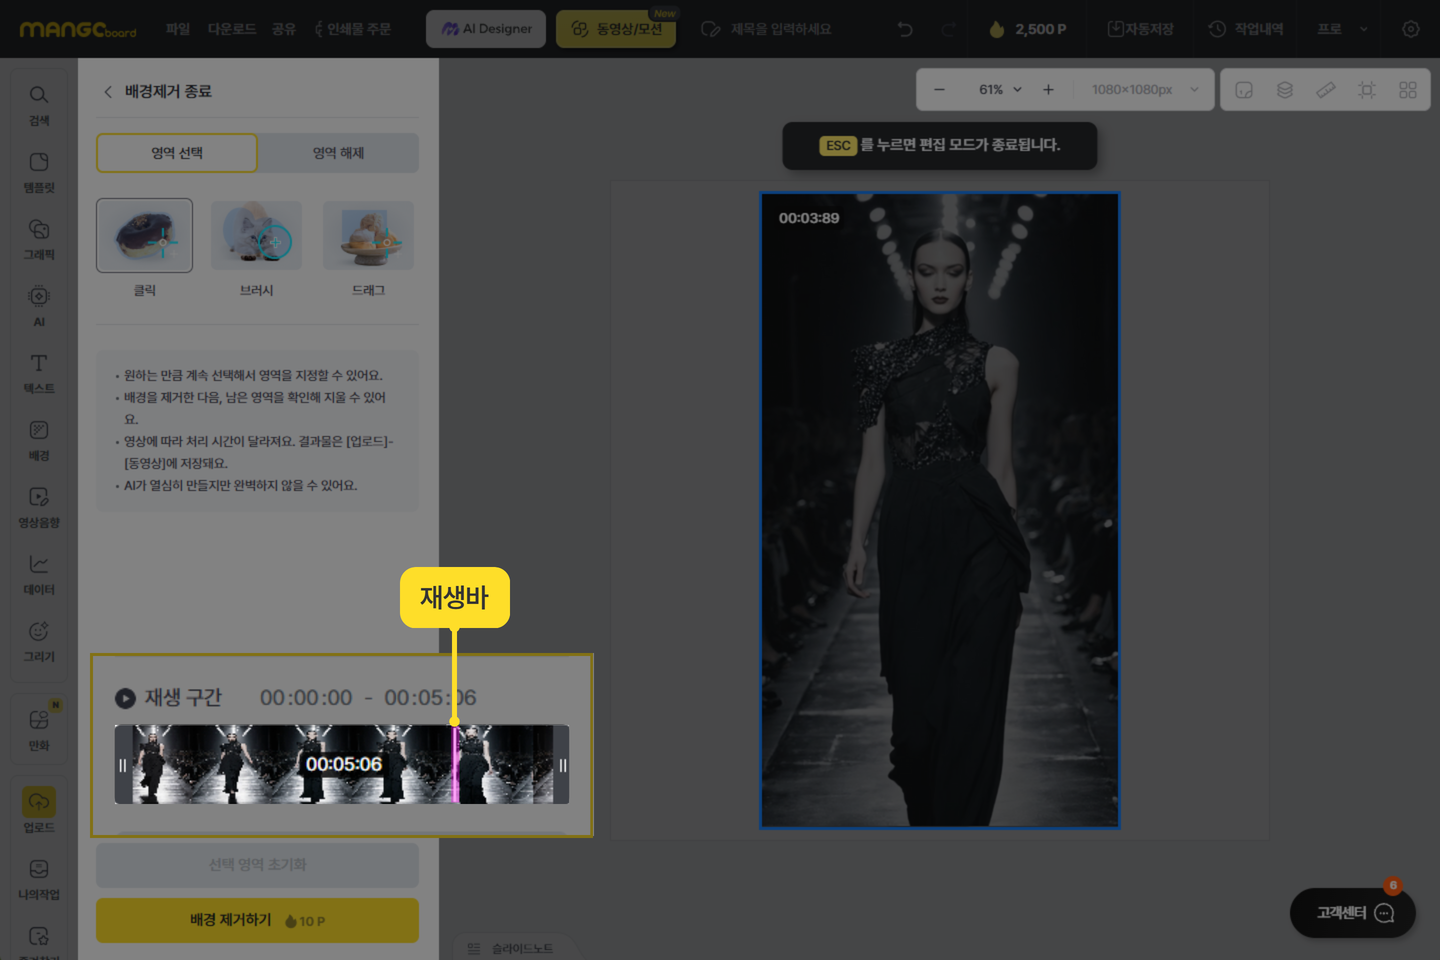Viewport: 1440px width, 960px height.
Task: Open the 텍스트 text sidebar tool
Action: [x=39, y=373]
